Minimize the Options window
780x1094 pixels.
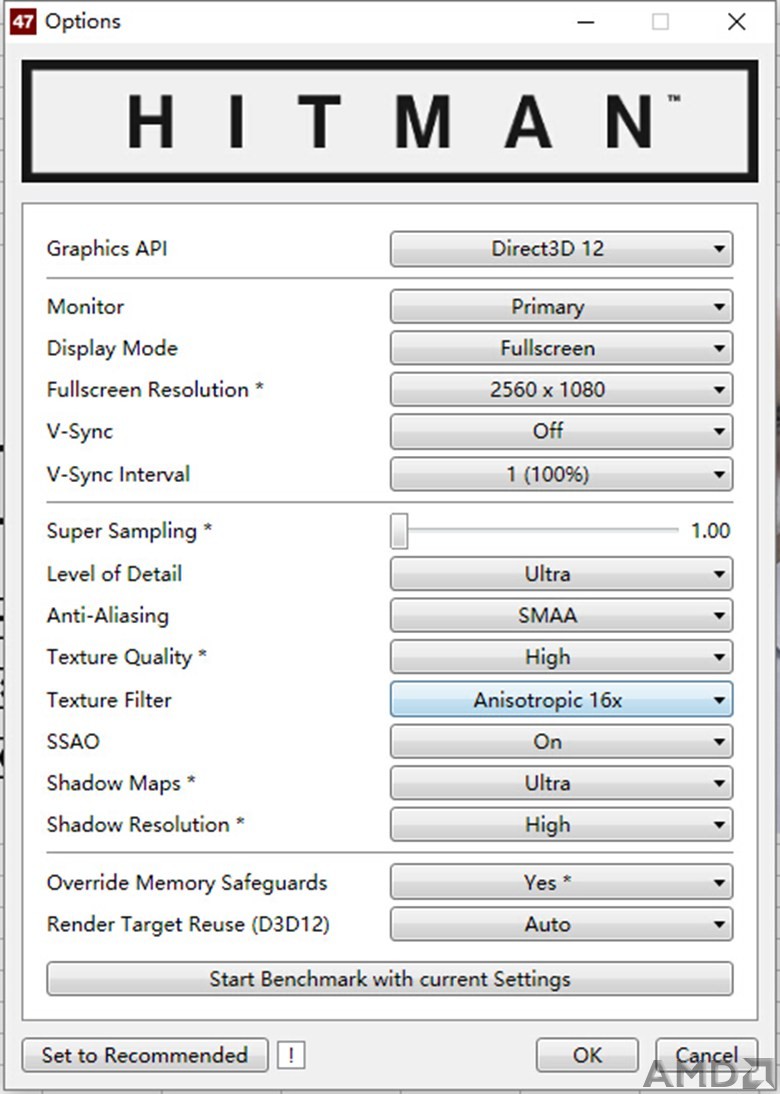586,22
